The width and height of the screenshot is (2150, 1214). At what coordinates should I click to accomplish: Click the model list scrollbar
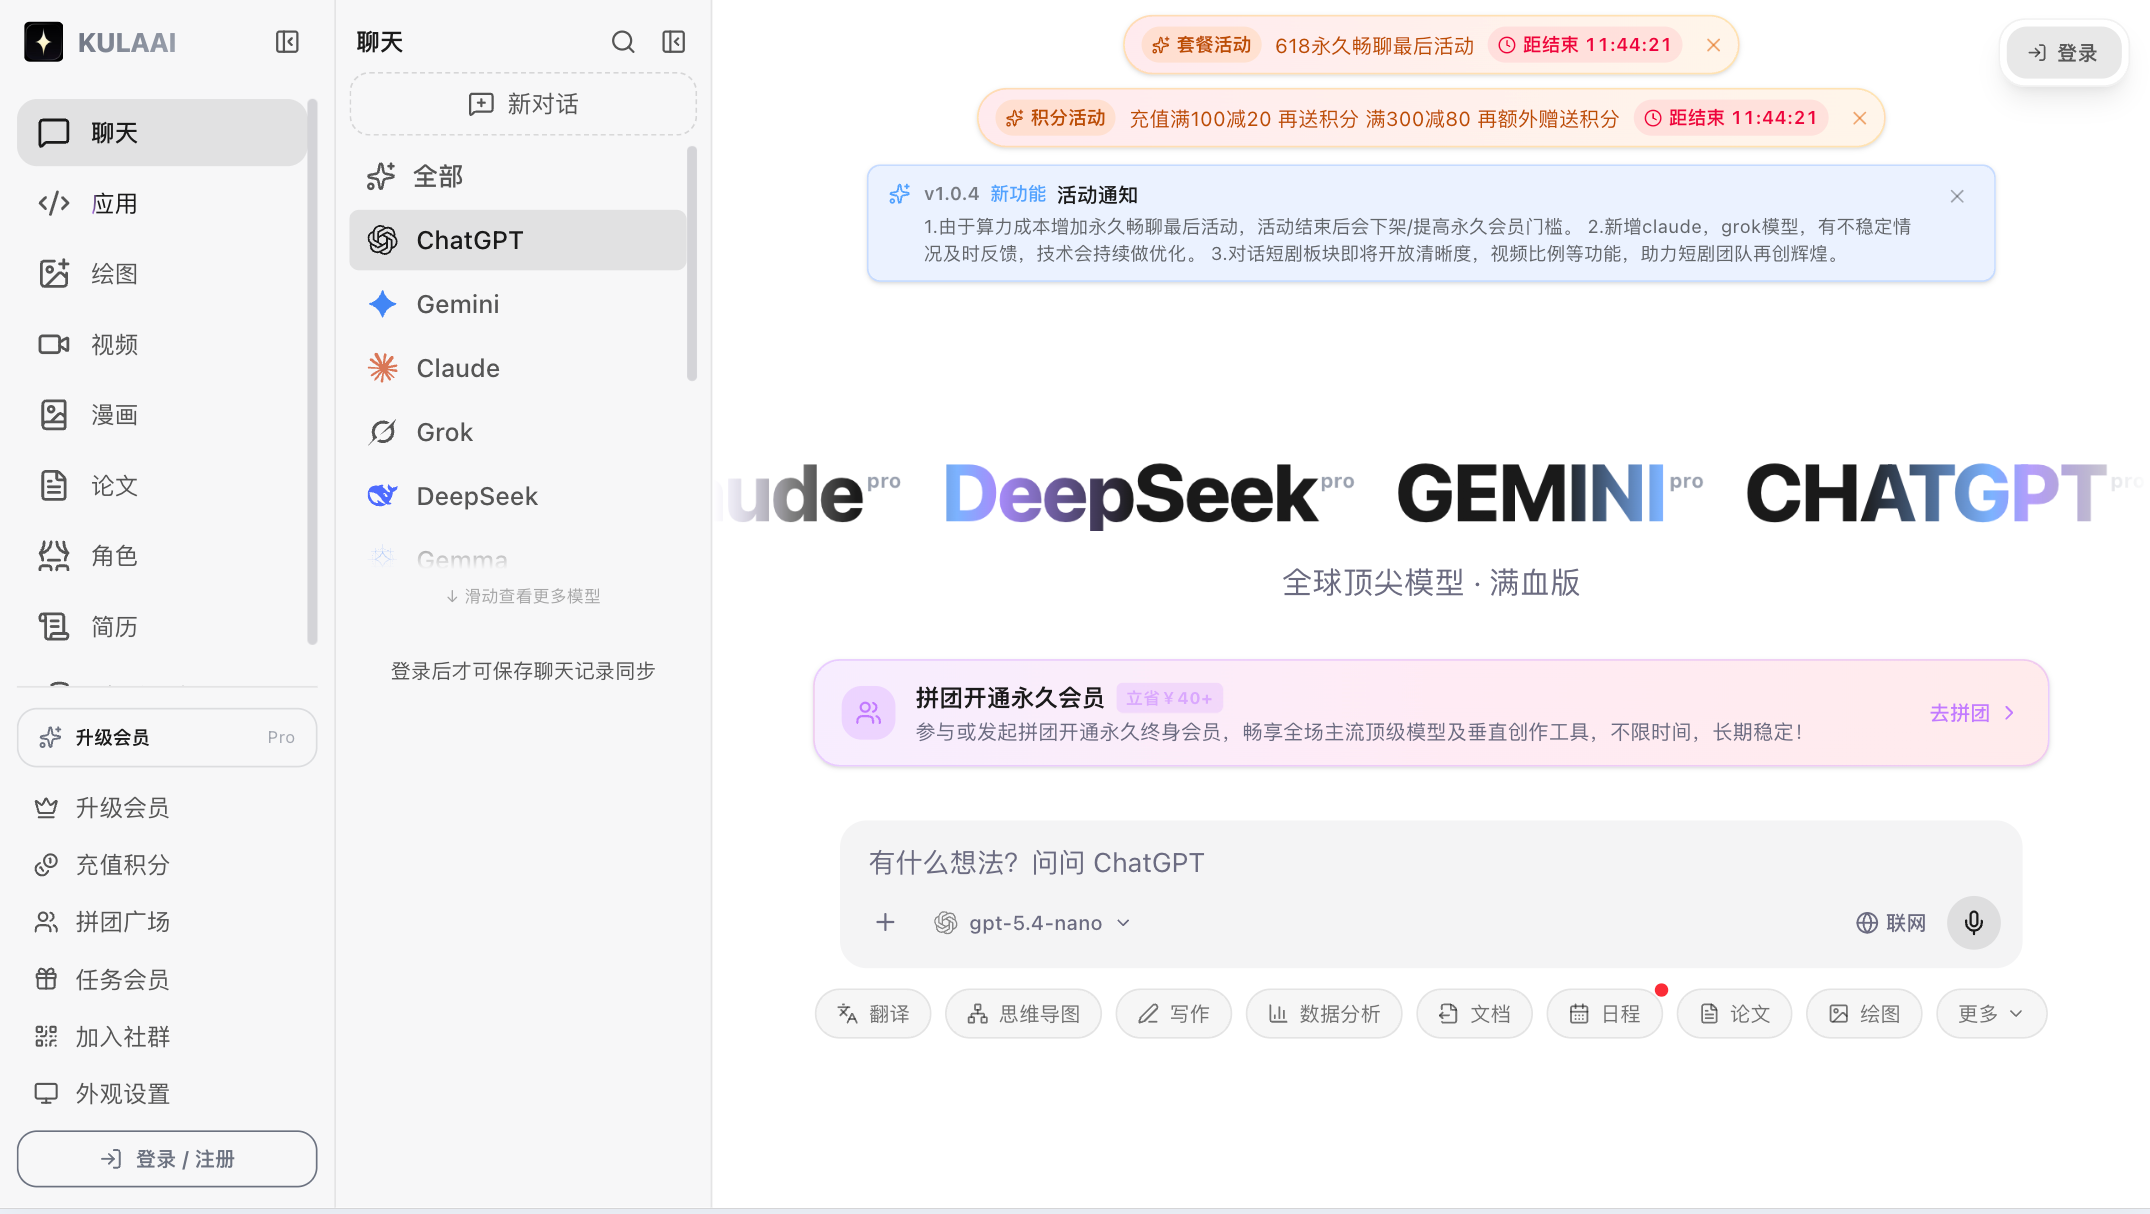(x=691, y=264)
